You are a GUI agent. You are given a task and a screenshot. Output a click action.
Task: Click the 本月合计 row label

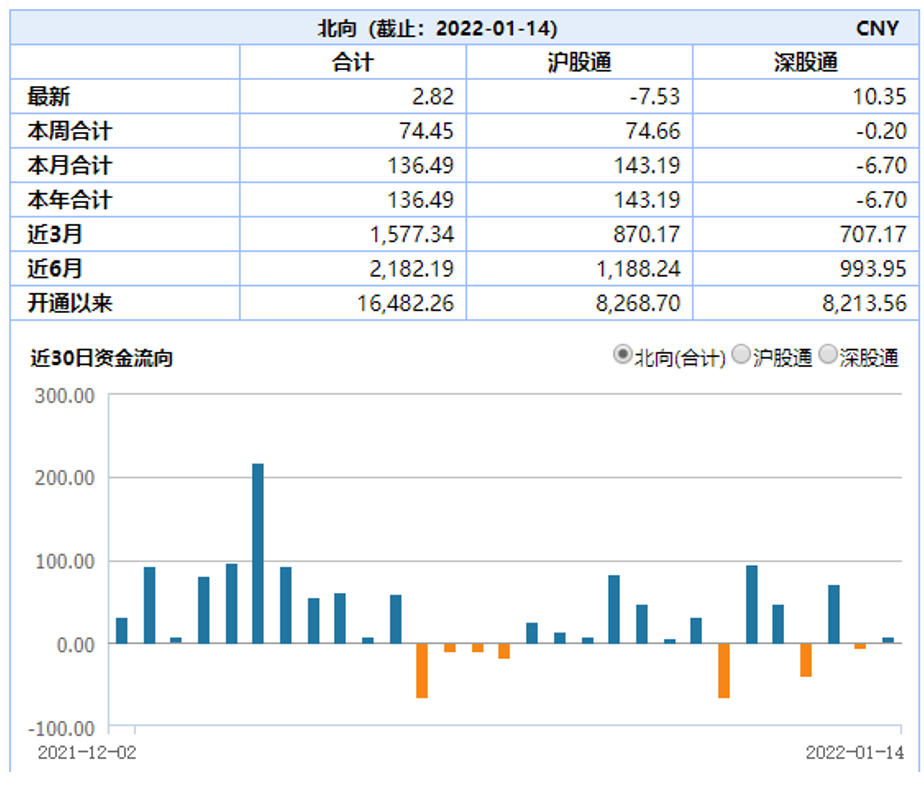(x=70, y=166)
